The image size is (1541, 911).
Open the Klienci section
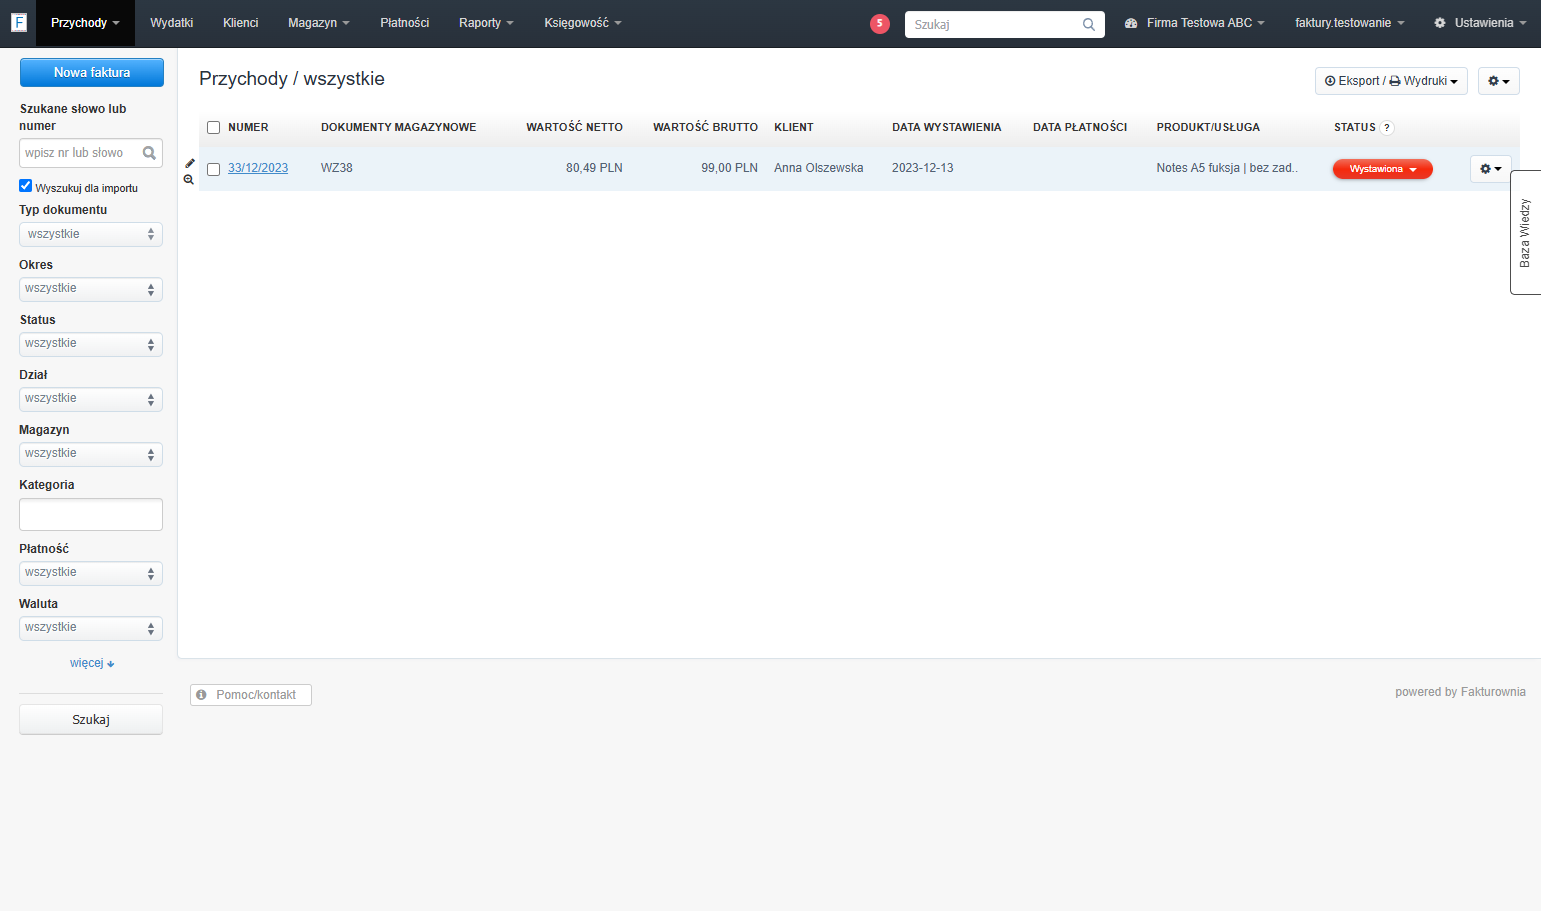241,23
